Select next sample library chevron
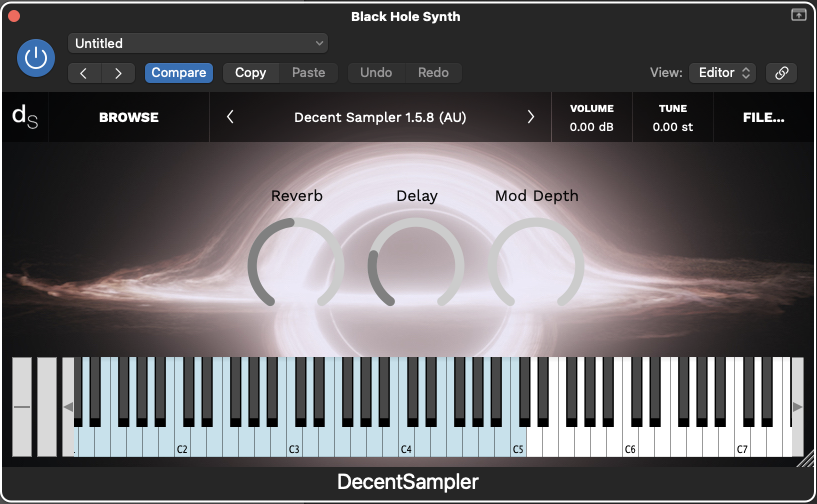Image resolution: width=817 pixels, height=504 pixels. 530,117
